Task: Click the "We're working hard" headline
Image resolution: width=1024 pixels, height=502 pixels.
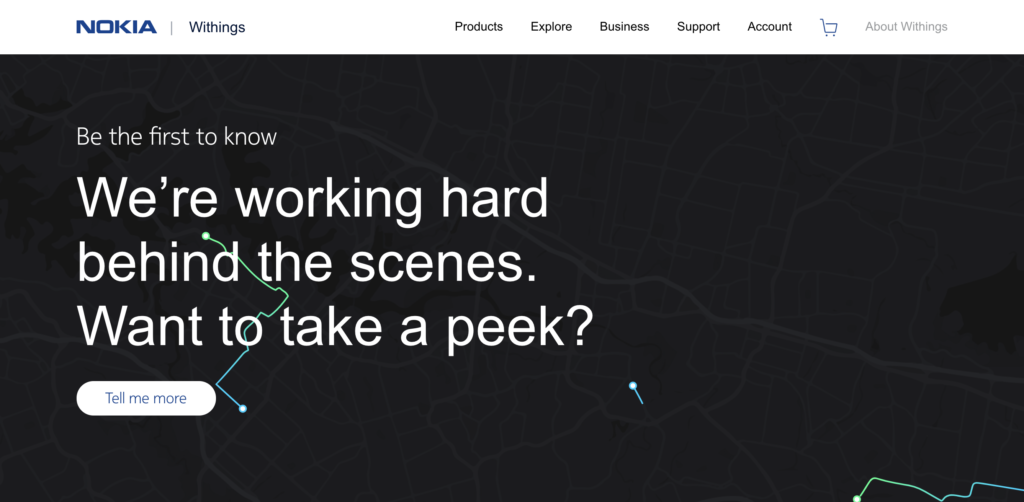Action: (312, 197)
